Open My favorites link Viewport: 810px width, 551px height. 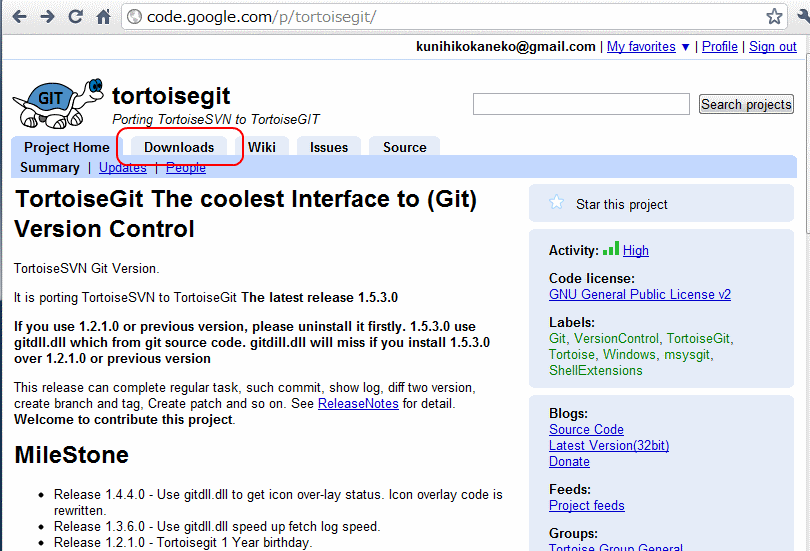tap(641, 47)
